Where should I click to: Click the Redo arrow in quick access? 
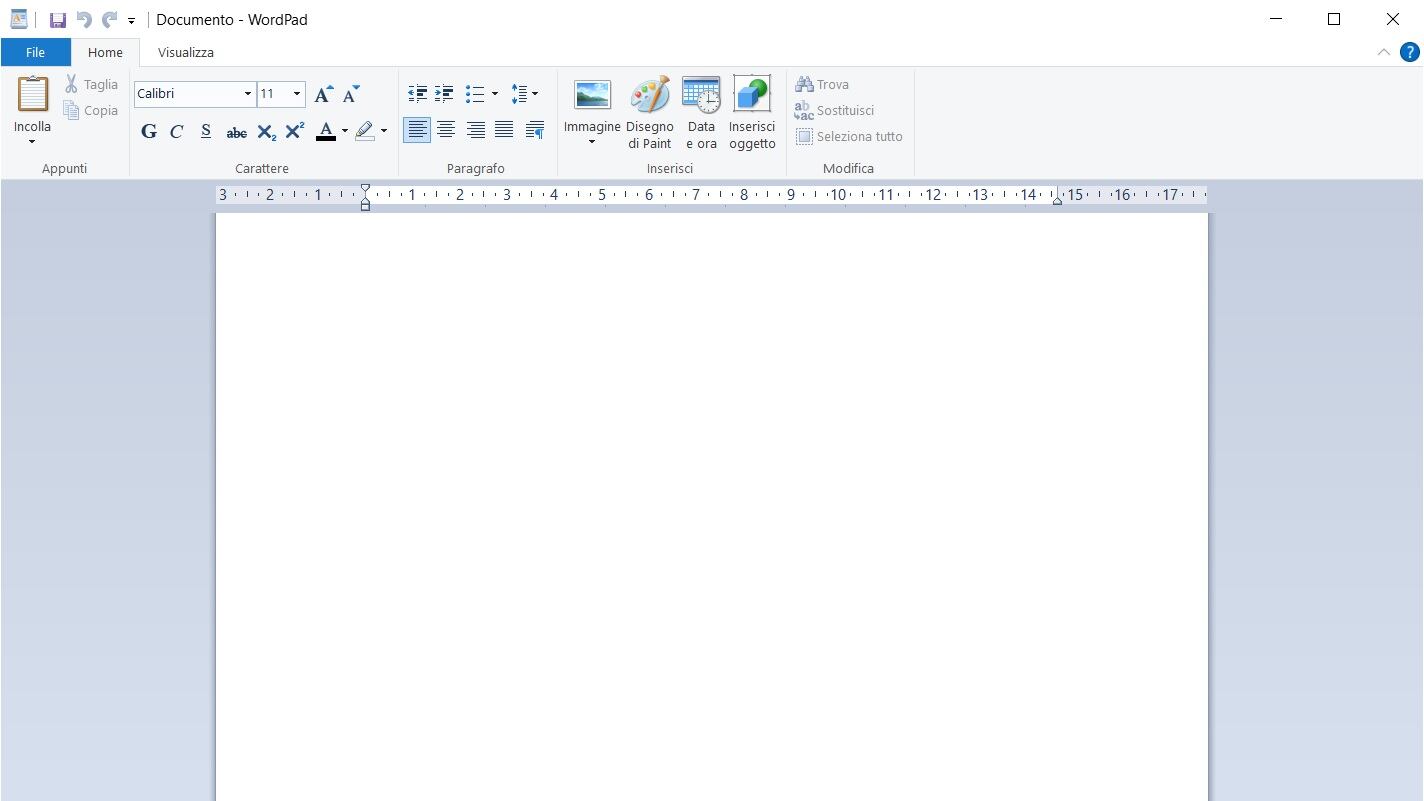point(109,20)
